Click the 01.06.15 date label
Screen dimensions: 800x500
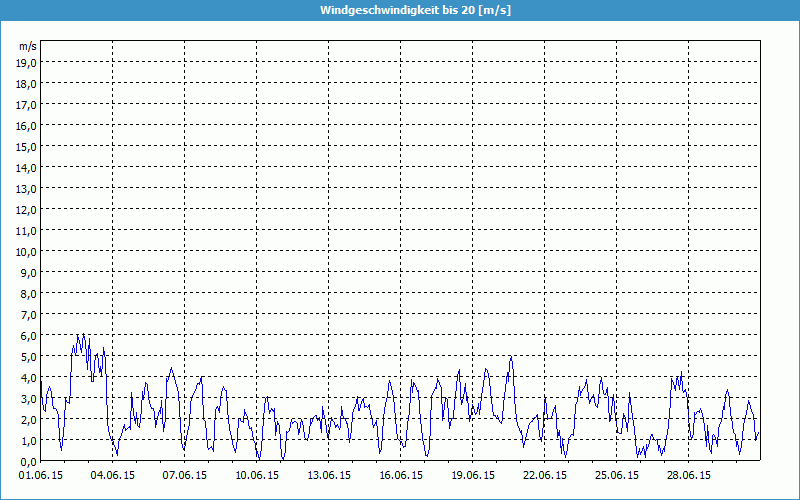(41, 475)
